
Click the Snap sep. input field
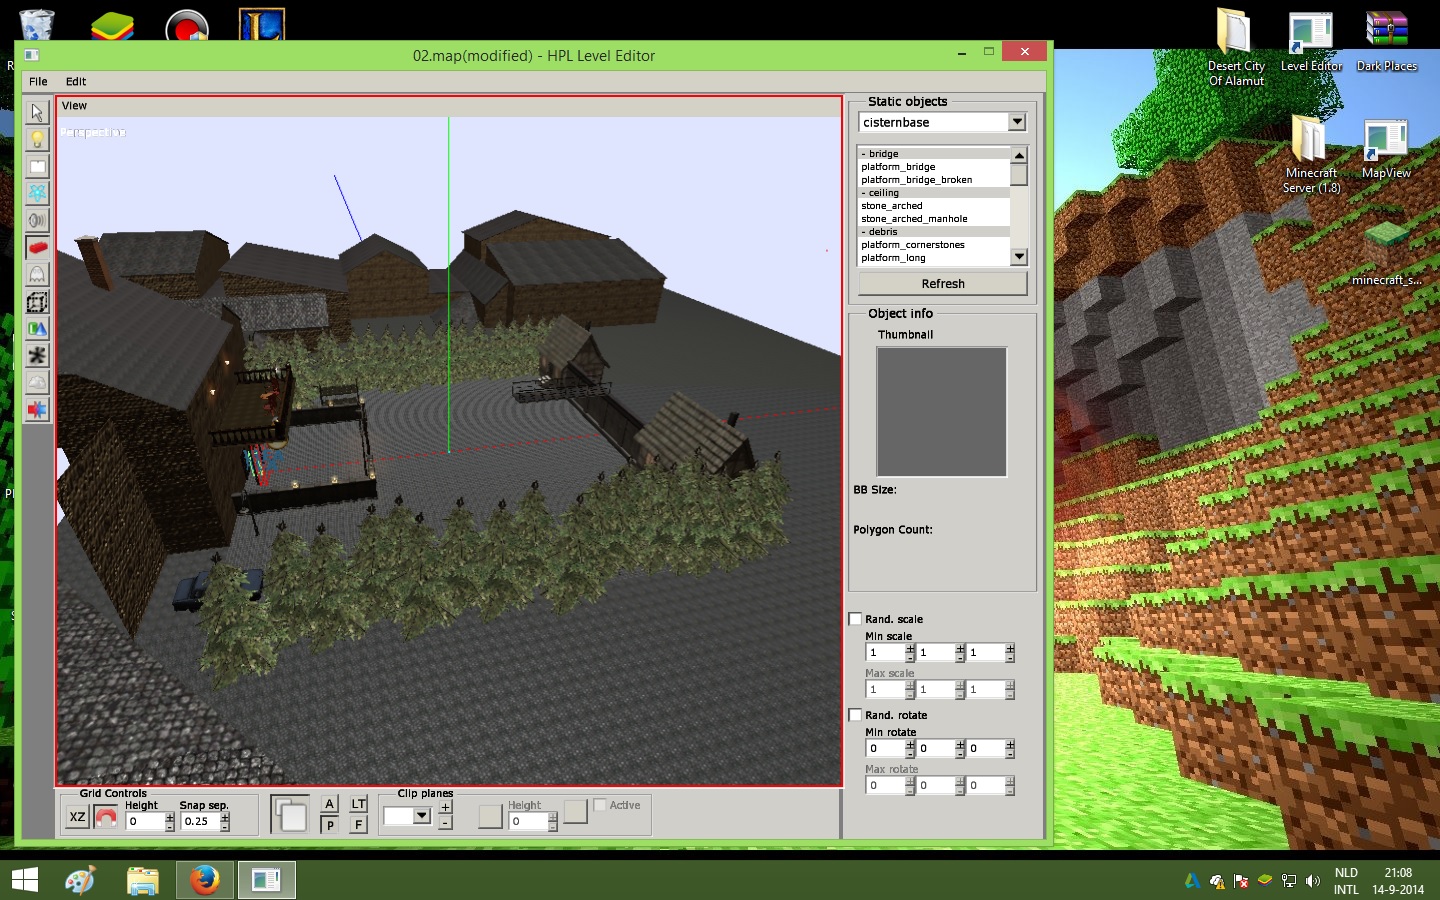tap(201, 822)
